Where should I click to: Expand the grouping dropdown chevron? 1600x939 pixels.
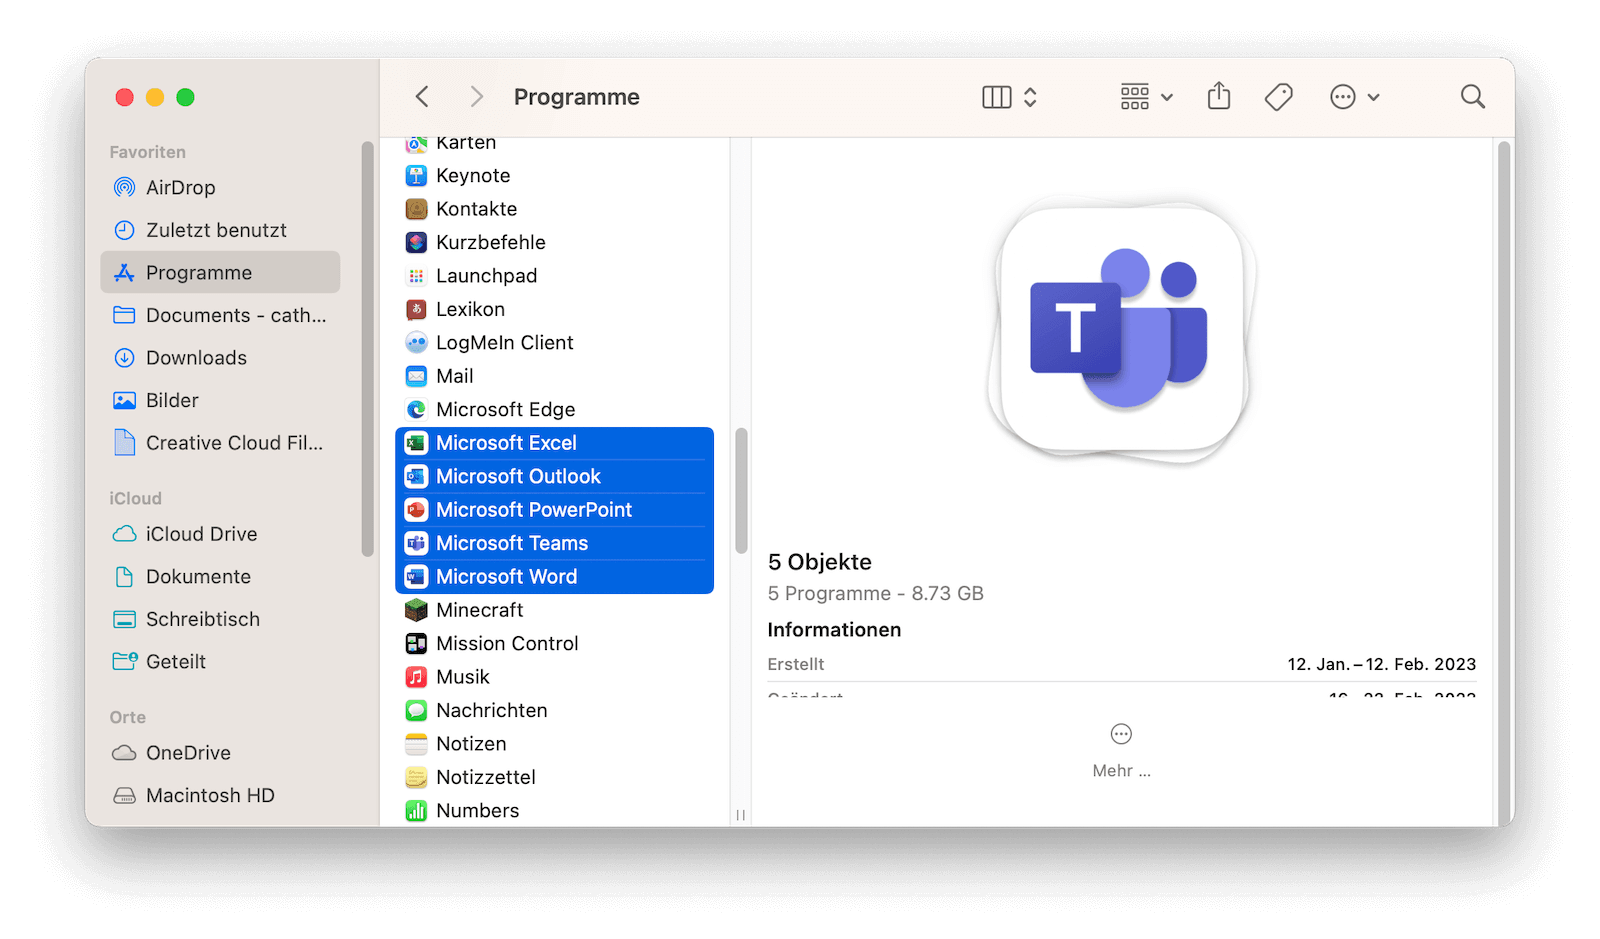click(x=1167, y=98)
